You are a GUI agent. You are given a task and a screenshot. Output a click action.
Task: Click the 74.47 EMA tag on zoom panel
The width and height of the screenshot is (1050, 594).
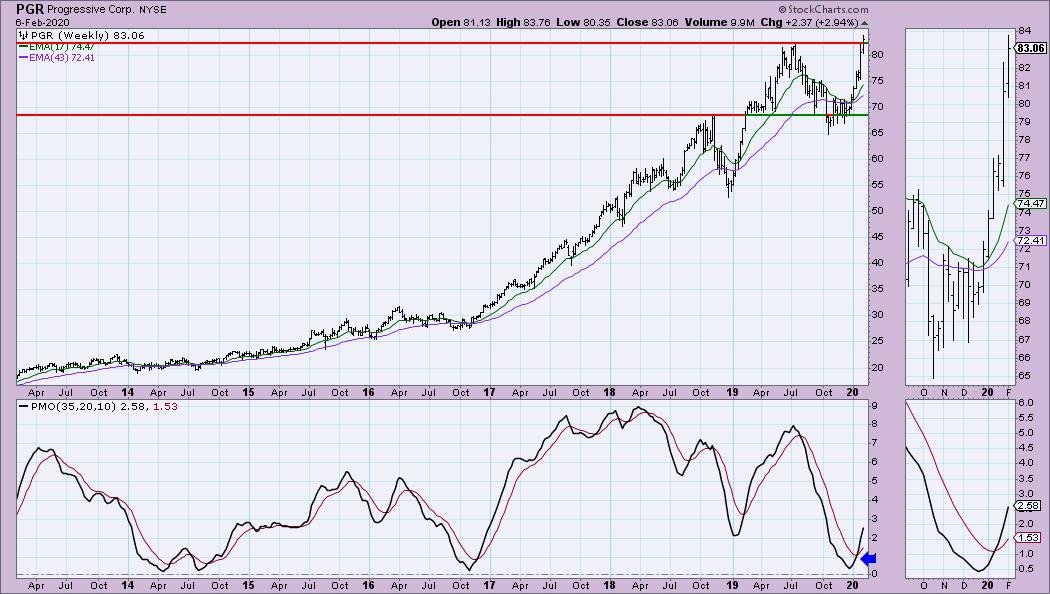[1031, 204]
